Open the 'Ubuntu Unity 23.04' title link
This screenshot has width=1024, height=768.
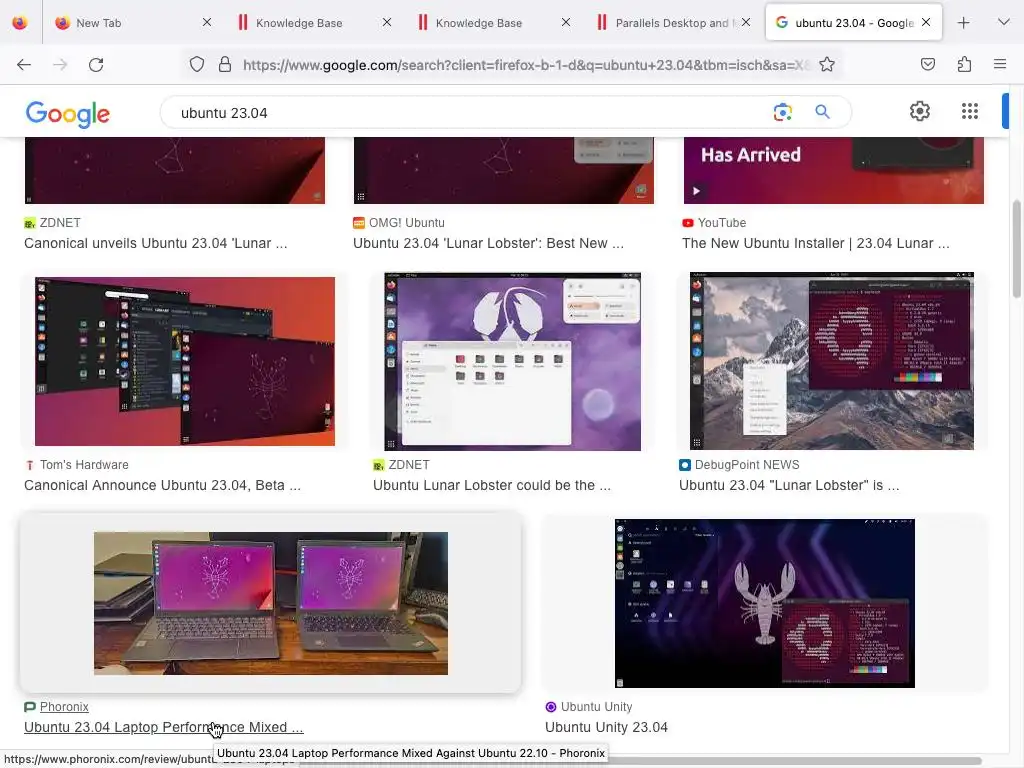pos(606,728)
